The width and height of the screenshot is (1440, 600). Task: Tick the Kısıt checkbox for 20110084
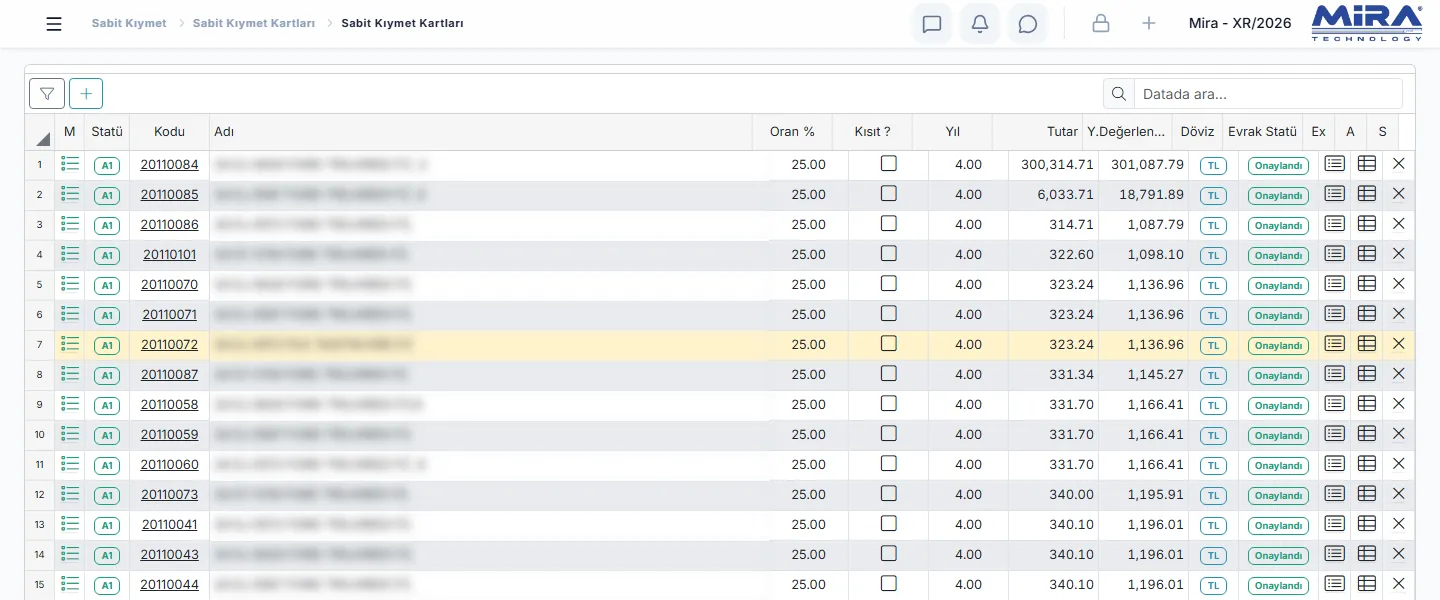pos(888,164)
